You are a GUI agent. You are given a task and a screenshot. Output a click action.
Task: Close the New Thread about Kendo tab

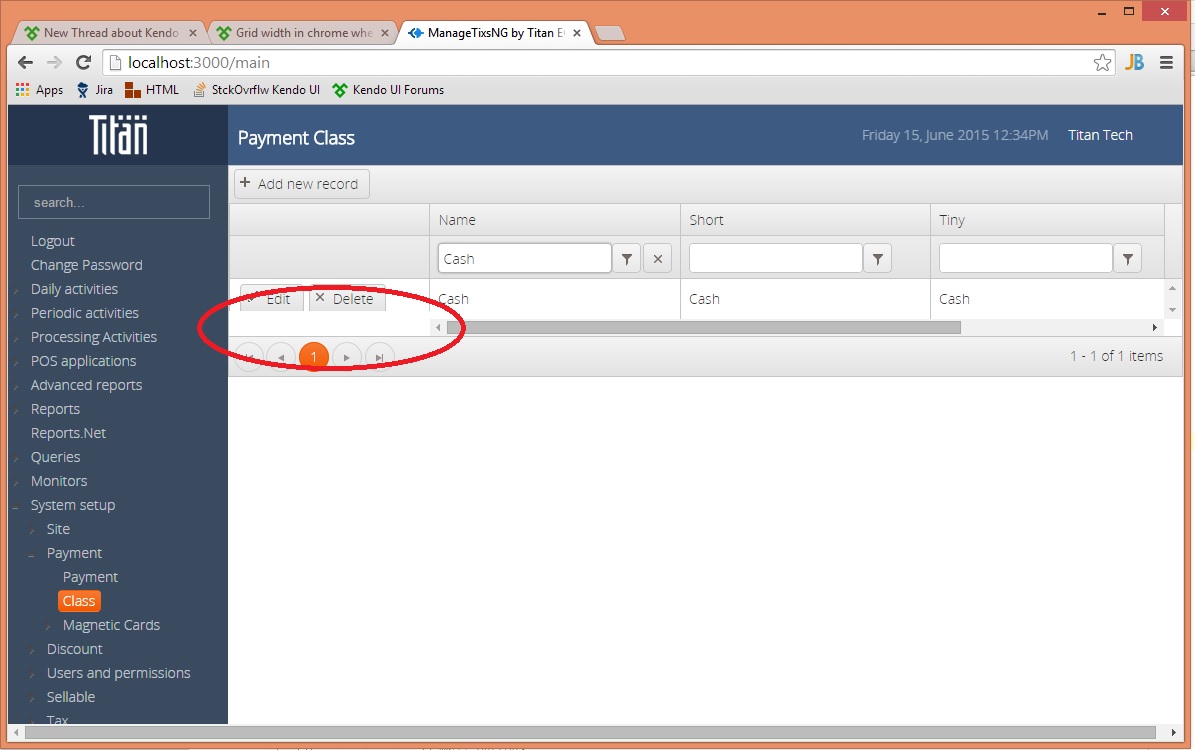[193, 33]
